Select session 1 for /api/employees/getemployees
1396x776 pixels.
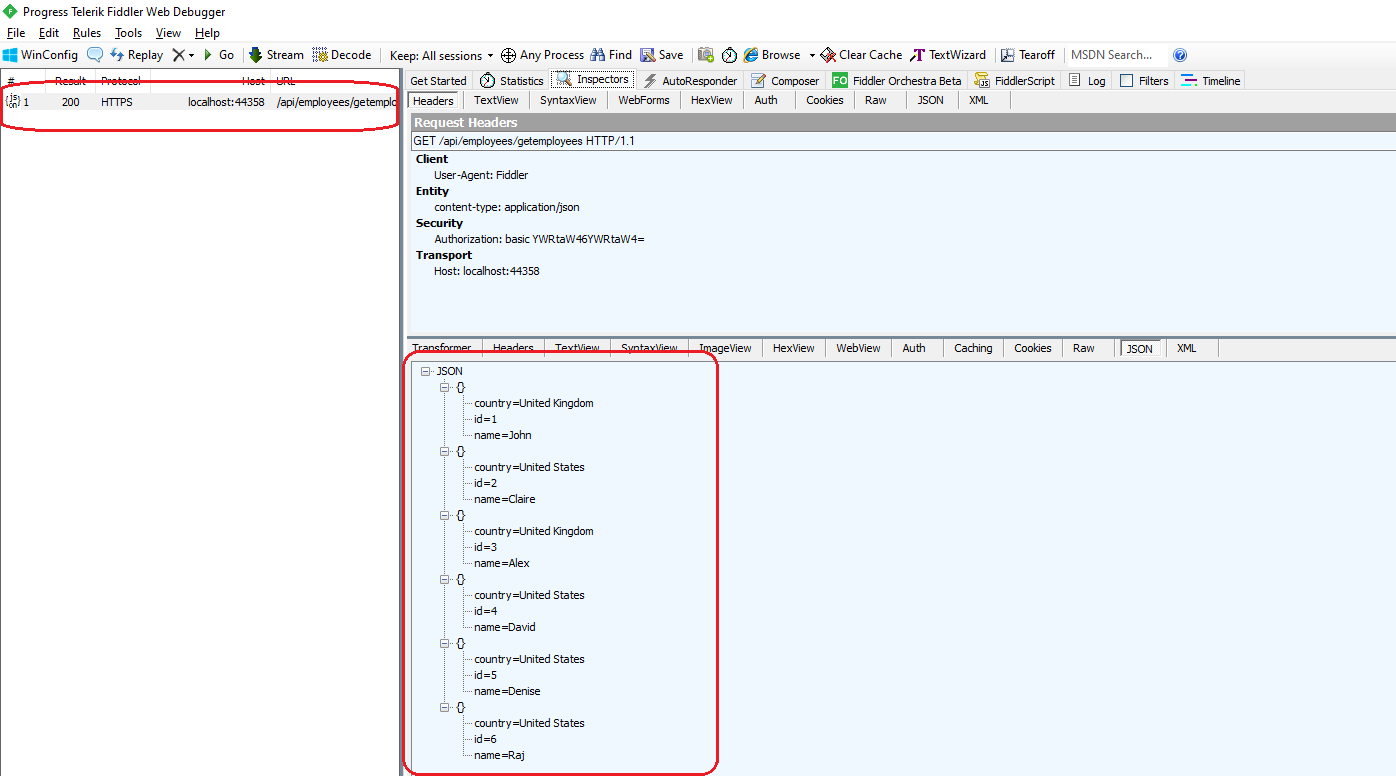click(200, 102)
